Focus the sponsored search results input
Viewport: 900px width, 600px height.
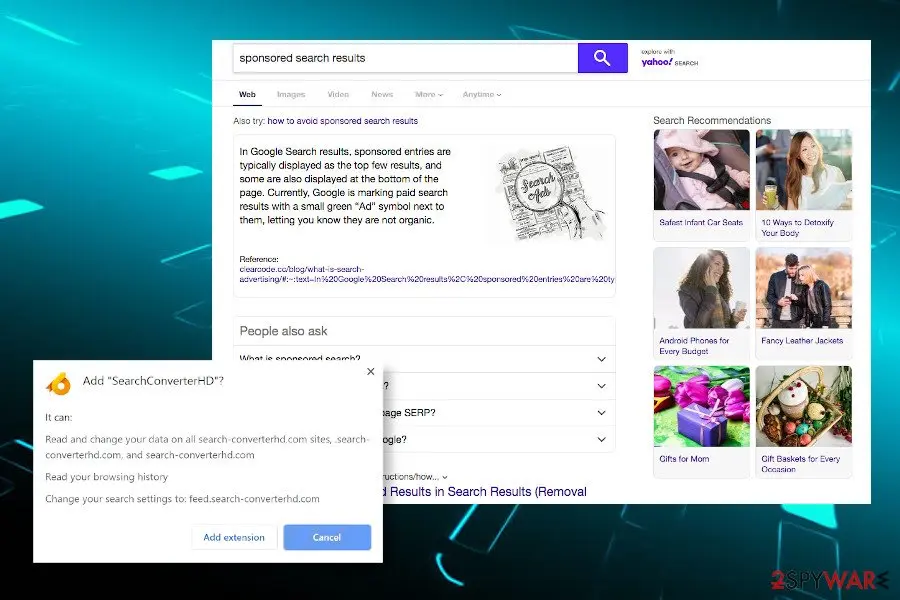[x=405, y=58]
